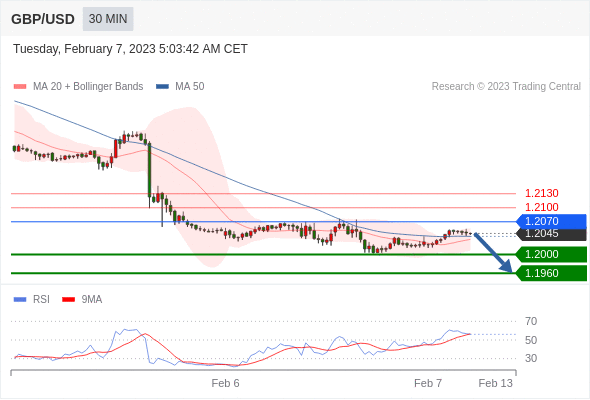The width and height of the screenshot is (590, 400).
Task: Click the 1.2070 blue pivot price tag
Action: click(x=551, y=221)
